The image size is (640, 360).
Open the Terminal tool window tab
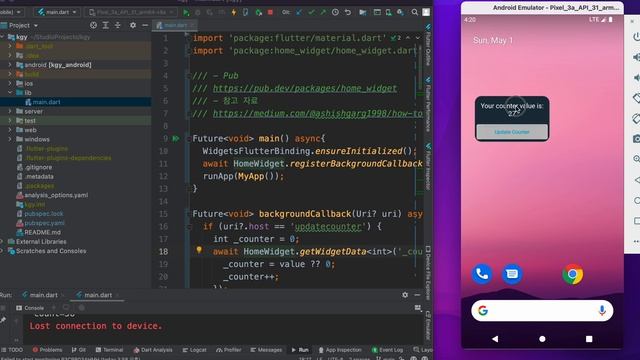(109, 350)
